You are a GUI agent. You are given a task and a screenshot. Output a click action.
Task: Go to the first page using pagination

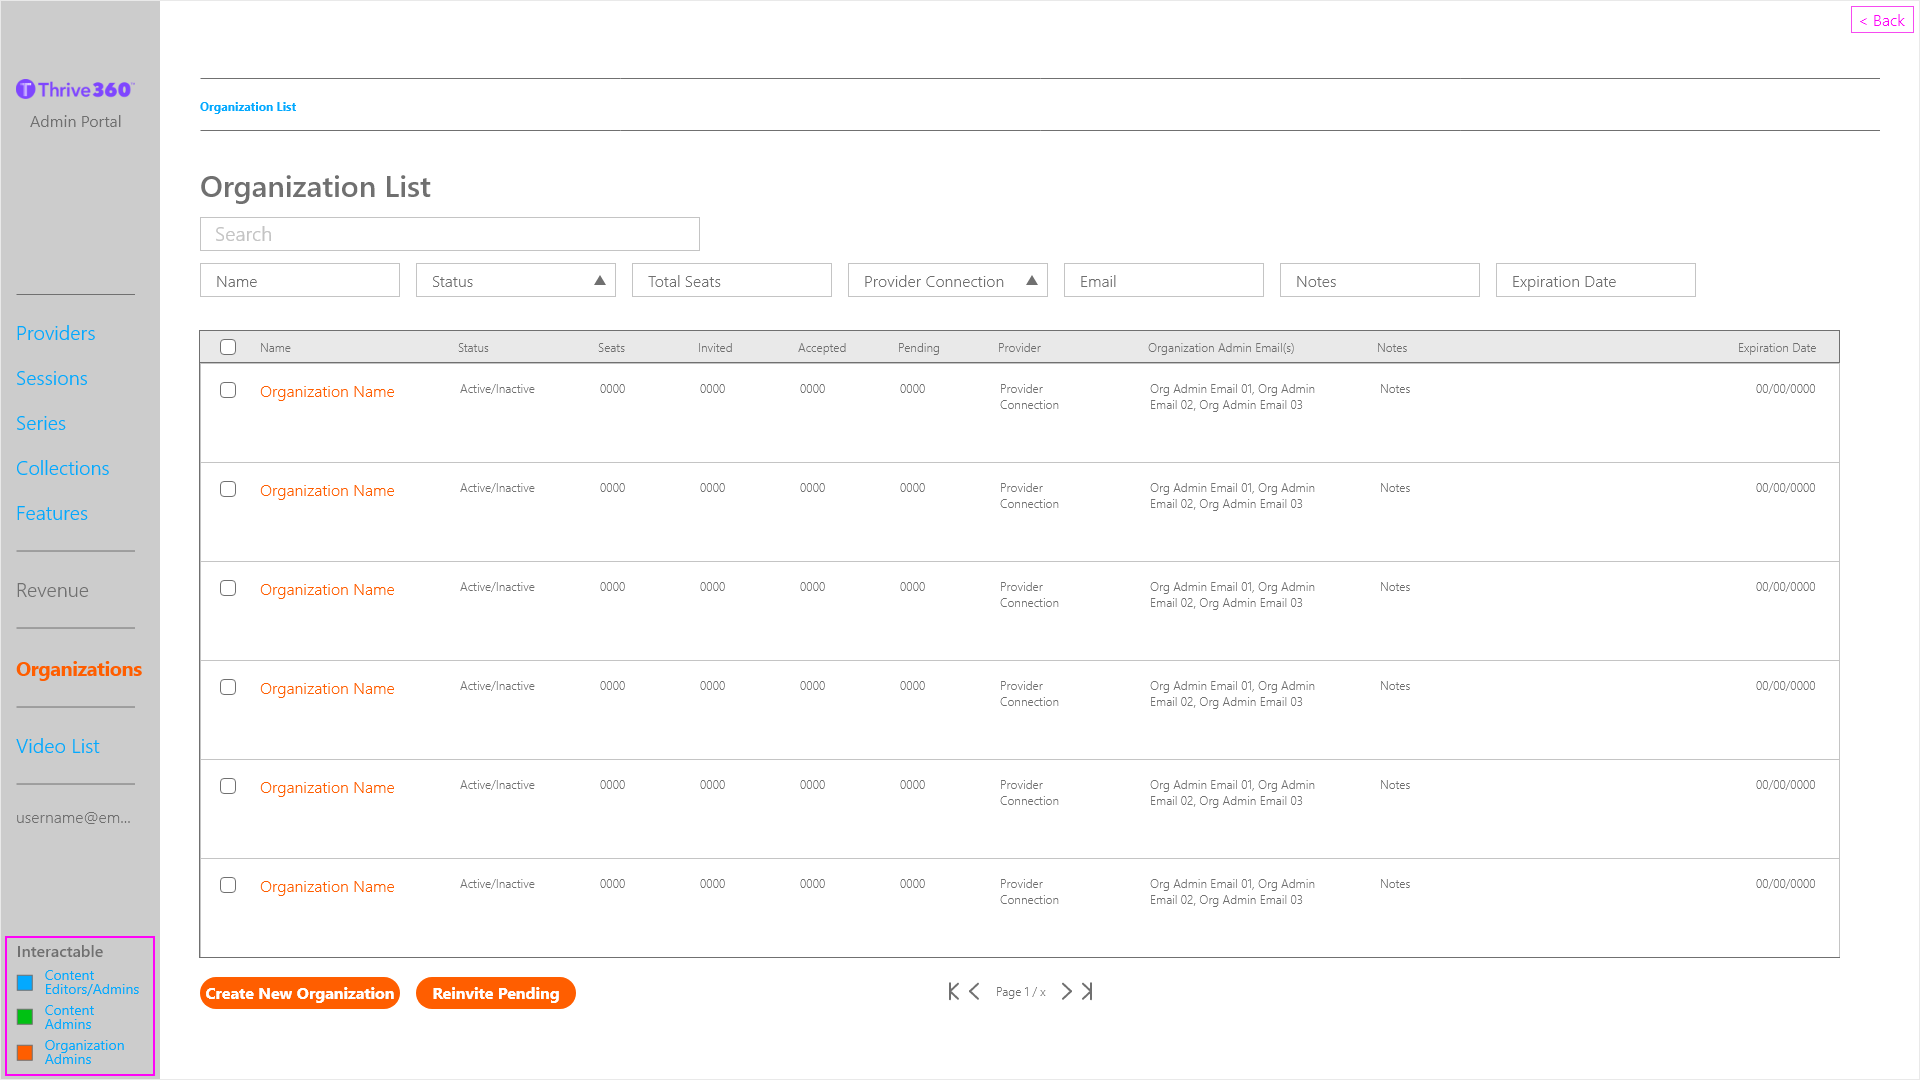953,991
